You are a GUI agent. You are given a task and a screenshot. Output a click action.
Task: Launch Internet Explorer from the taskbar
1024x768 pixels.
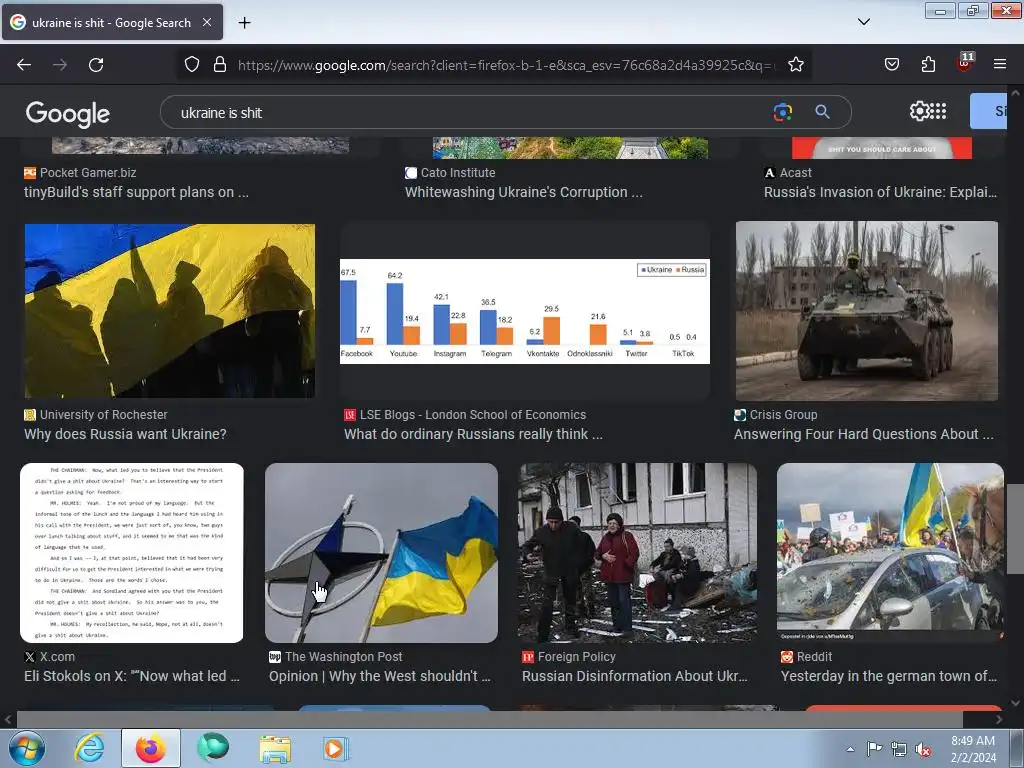89,748
